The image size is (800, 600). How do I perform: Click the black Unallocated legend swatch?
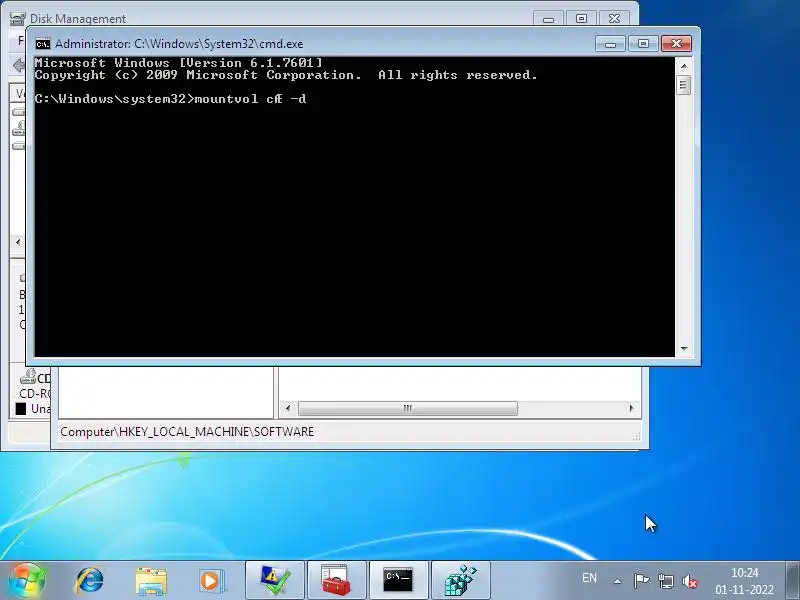click(x=21, y=409)
